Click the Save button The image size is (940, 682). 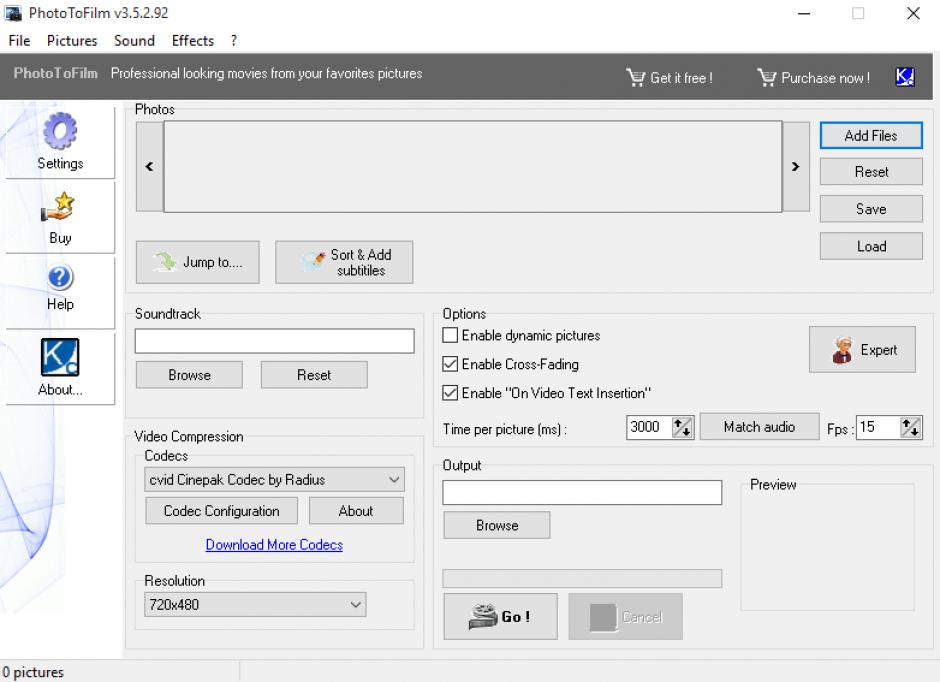871,209
